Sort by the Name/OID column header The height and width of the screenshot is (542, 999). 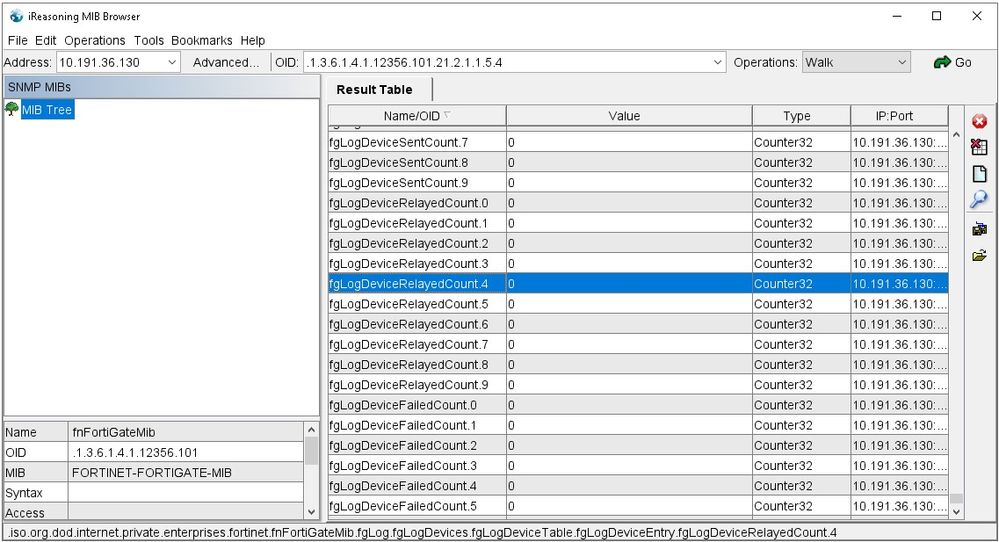point(417,116)
